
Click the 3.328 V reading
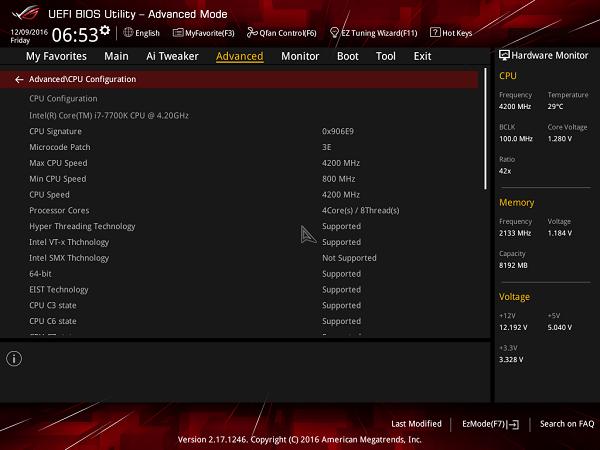tap(511, 360)
